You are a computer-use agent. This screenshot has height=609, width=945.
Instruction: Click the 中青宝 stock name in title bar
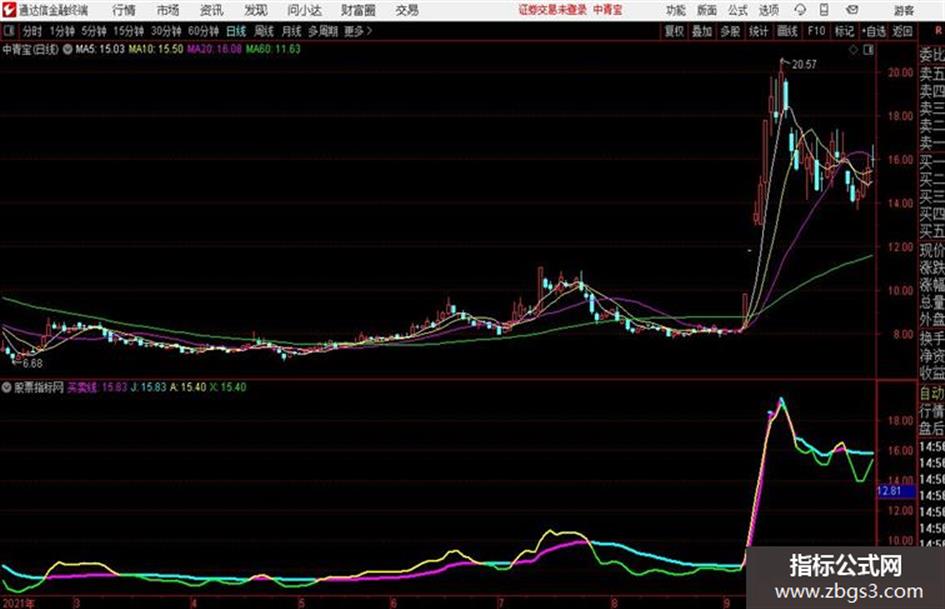608,10
